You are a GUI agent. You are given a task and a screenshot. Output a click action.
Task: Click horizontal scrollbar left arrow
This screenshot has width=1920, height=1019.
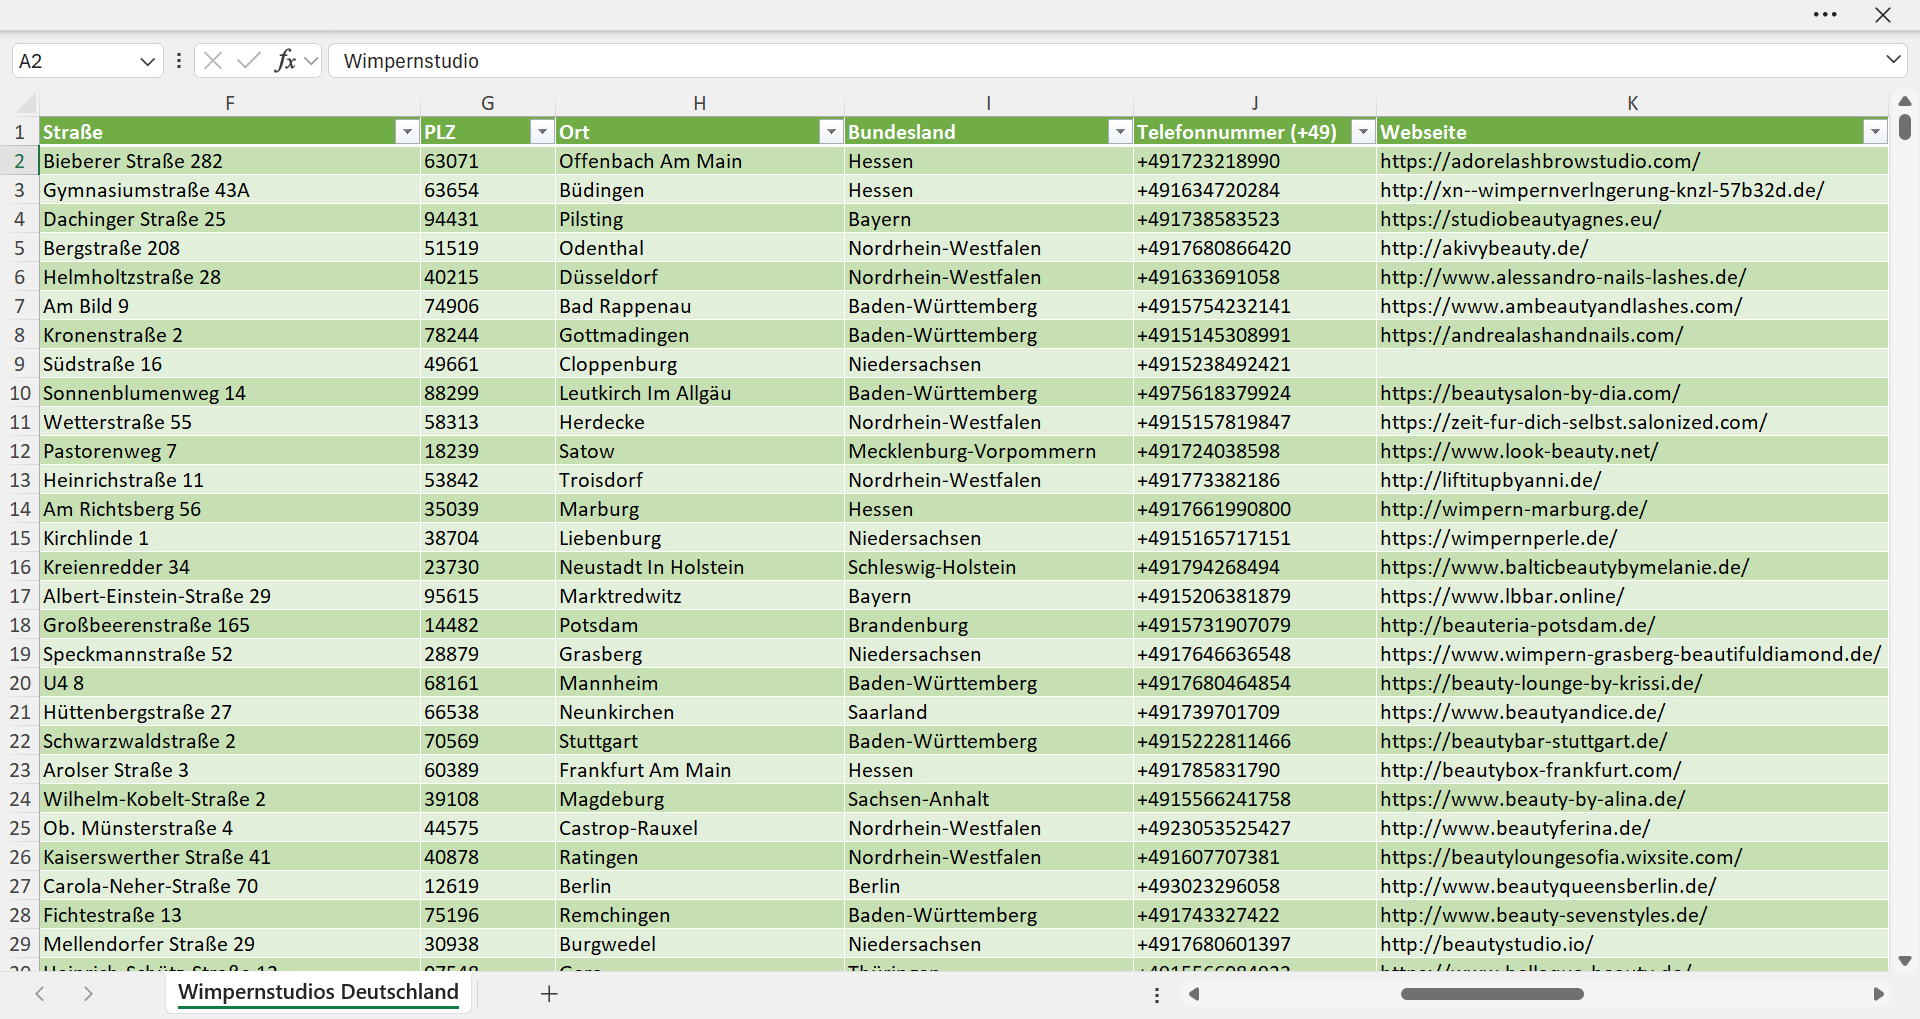coord(1194,994)
